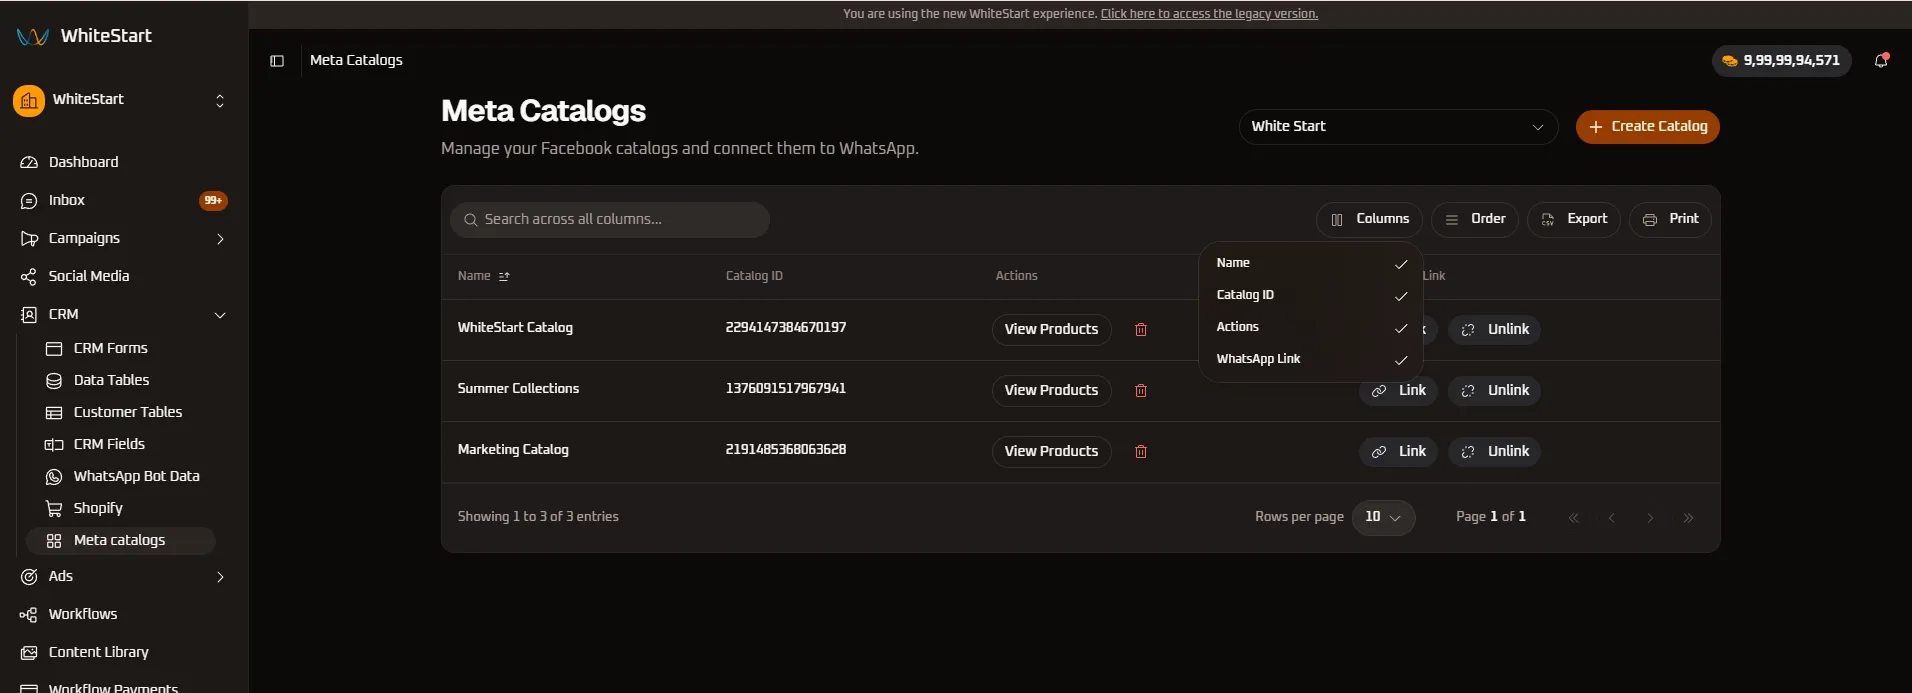Screen dimensions: 1912x693
Task: Click the Catalog ID column header
Action: pyautogui.click(x=754, y=276)
